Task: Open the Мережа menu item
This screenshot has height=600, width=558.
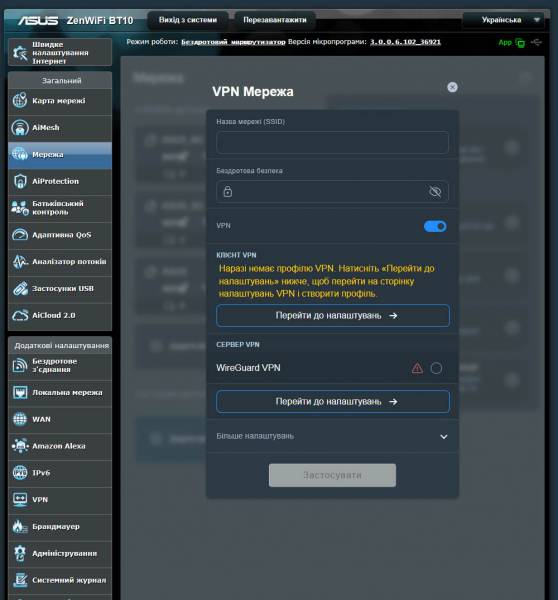Action: [x=60, y=155]
